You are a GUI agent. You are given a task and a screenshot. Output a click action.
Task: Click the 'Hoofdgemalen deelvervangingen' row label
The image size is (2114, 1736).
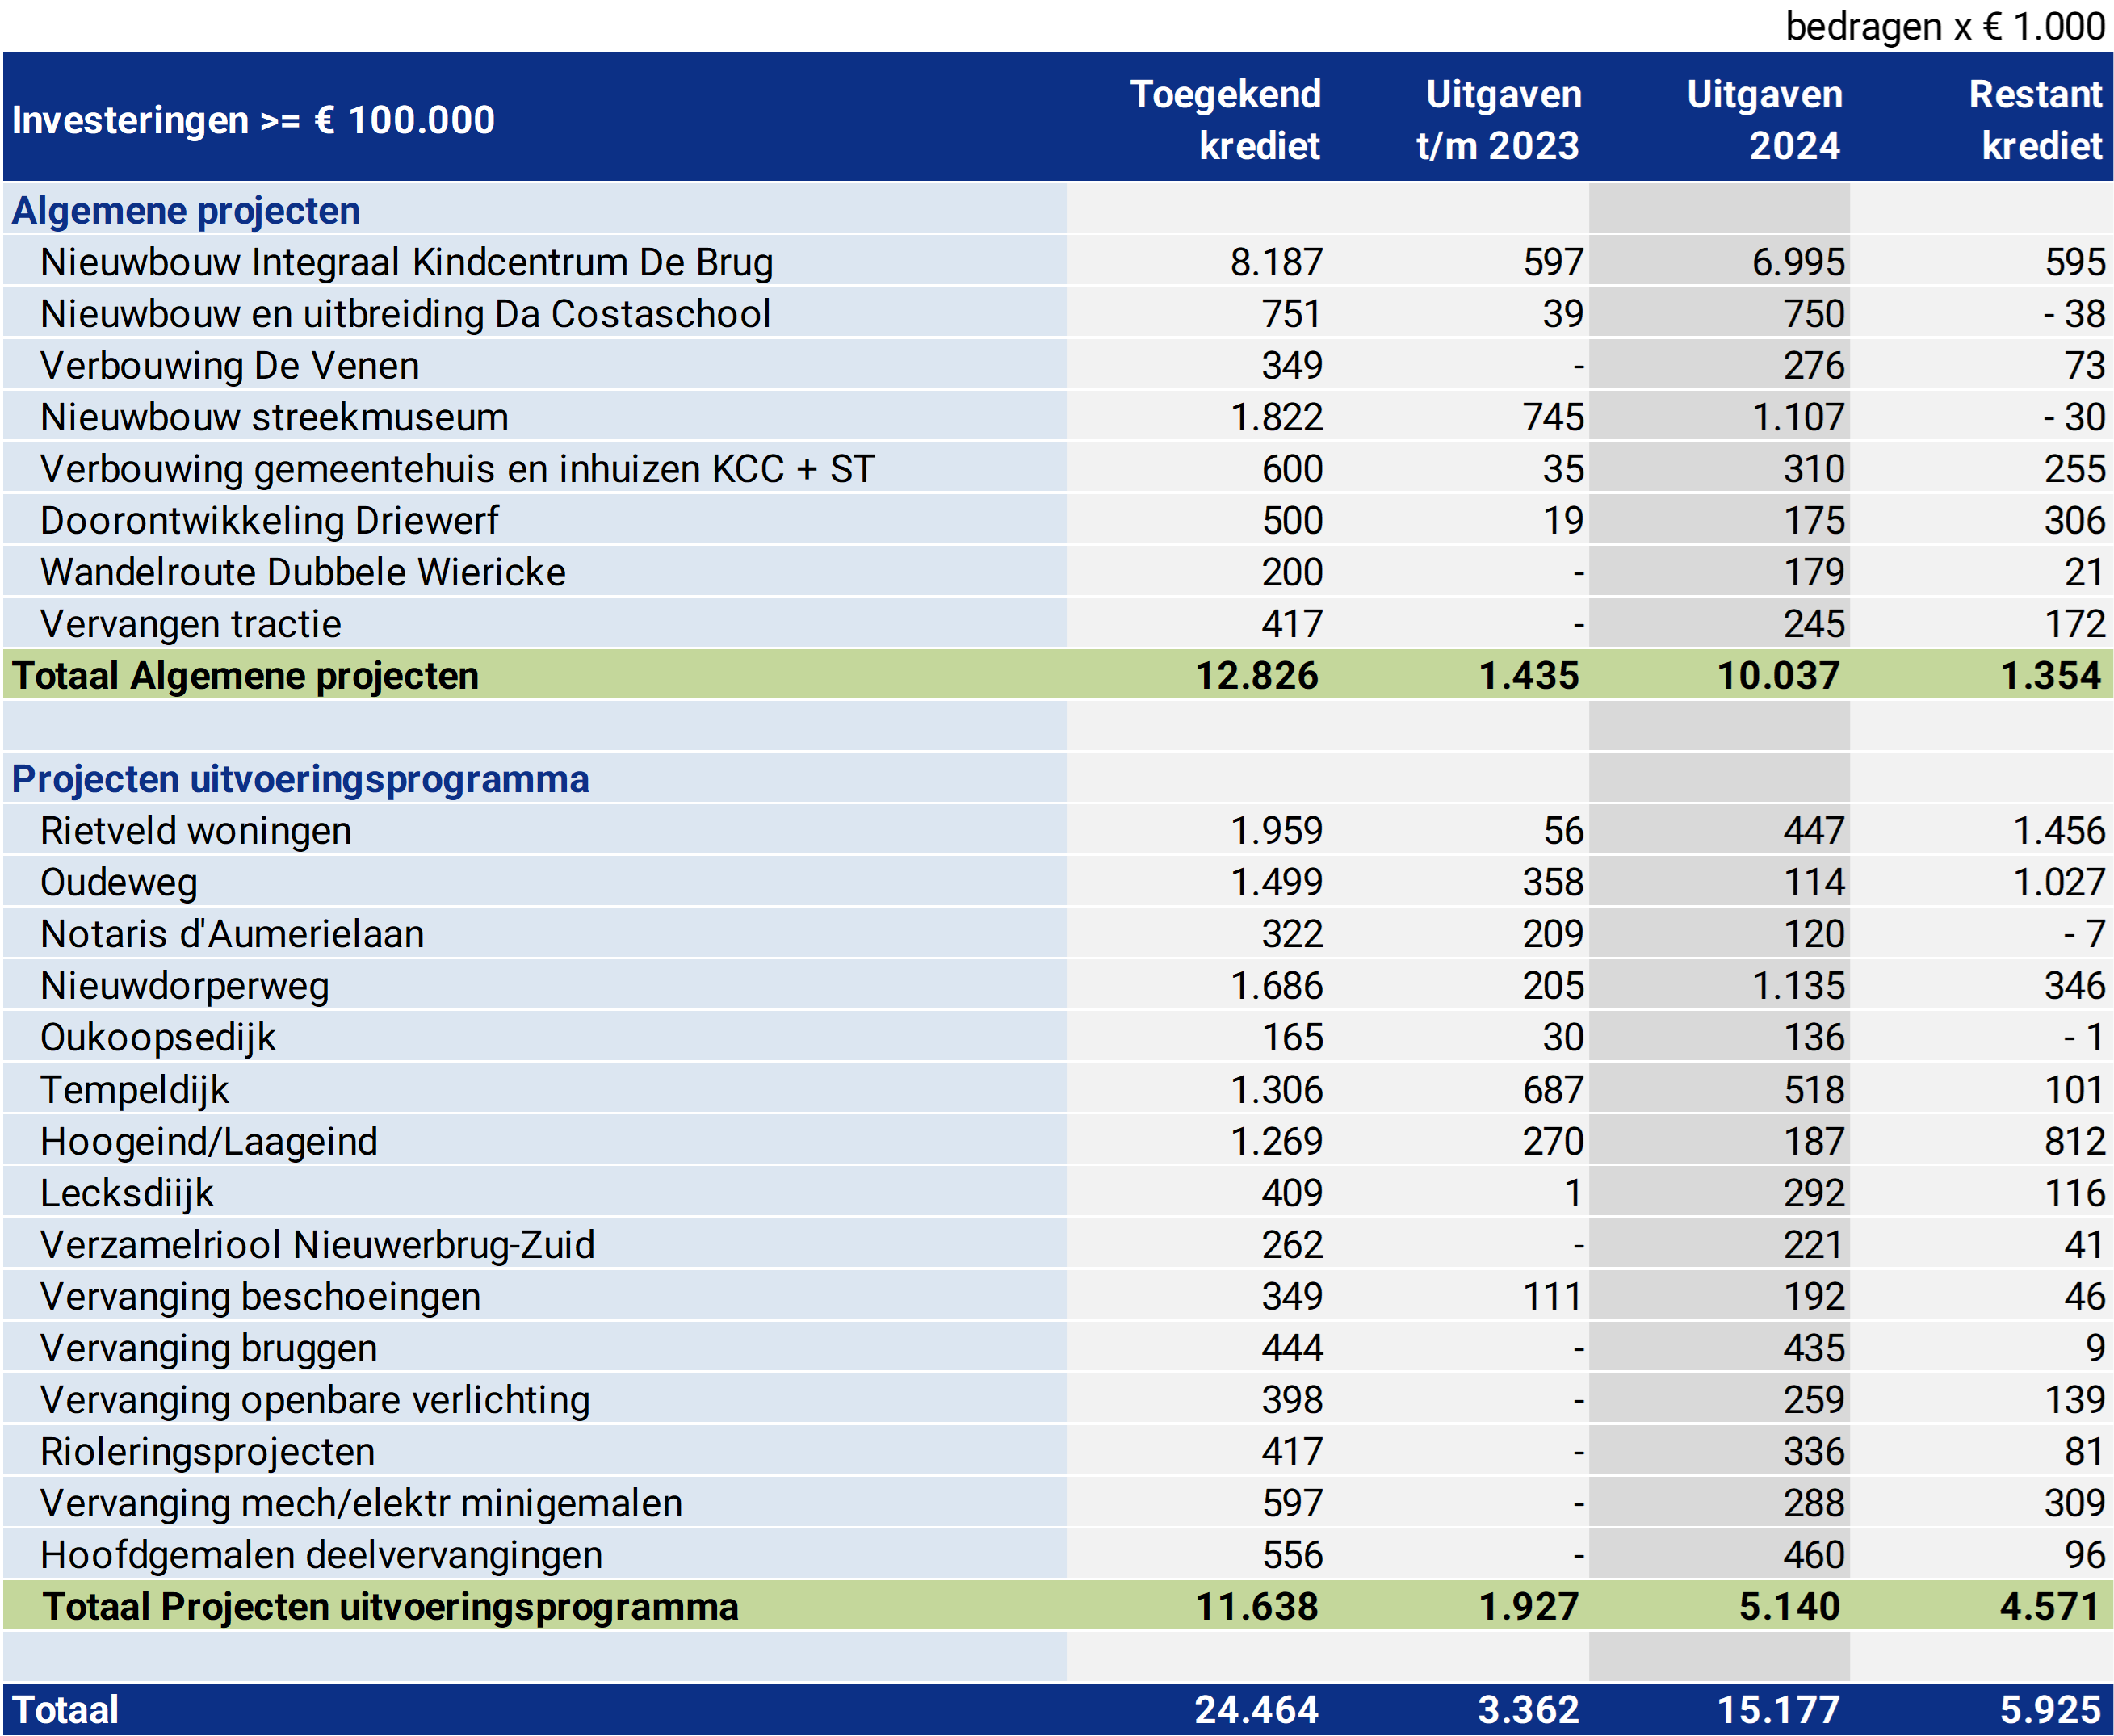[321, 1555]
